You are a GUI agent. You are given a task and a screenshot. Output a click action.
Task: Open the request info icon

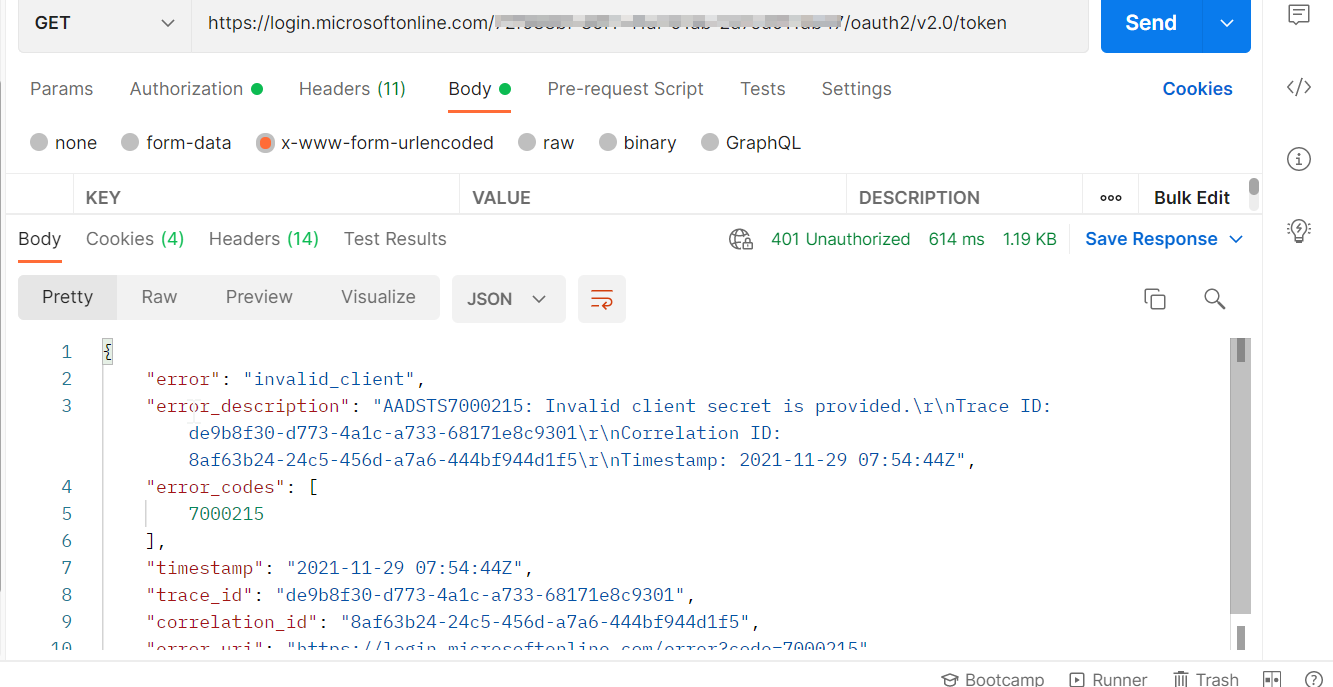point(1298,159)
